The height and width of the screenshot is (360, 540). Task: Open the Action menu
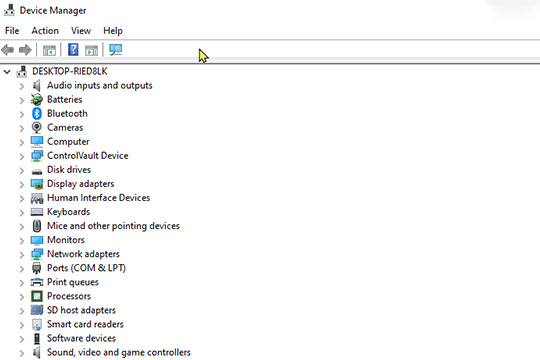45,31
